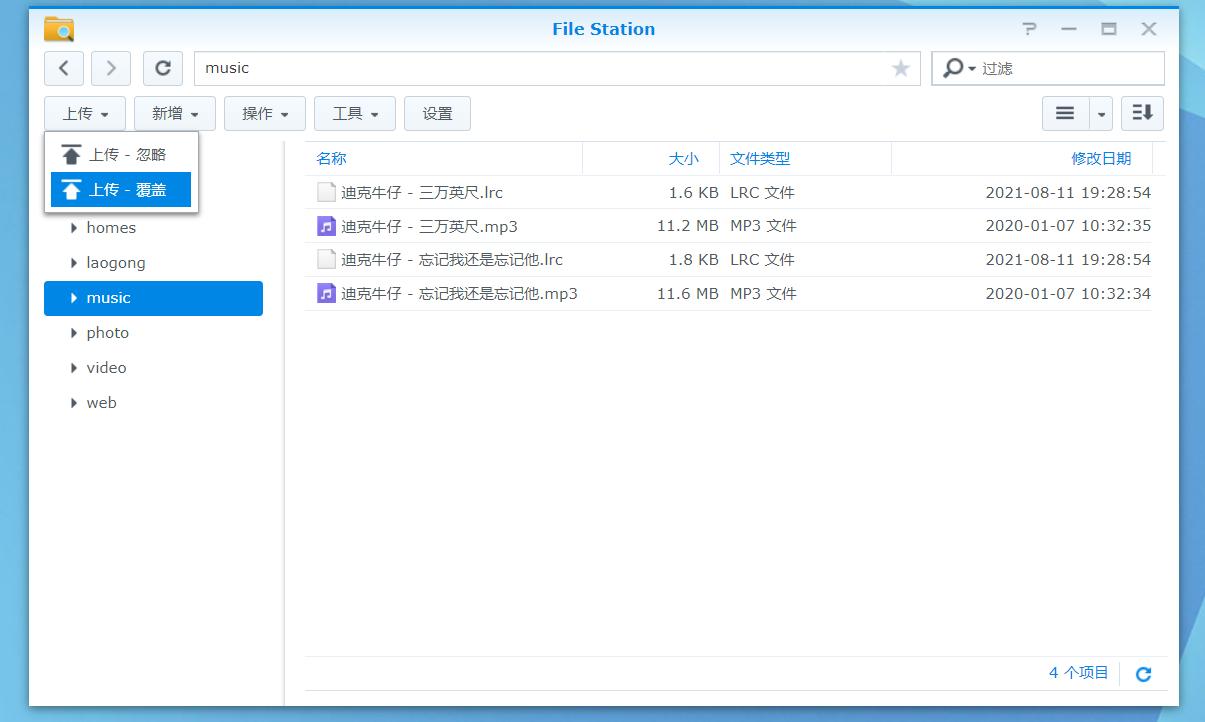1205x722 pixels.
Task: Sort by the 名称 column header
Action: pos(331,158)
